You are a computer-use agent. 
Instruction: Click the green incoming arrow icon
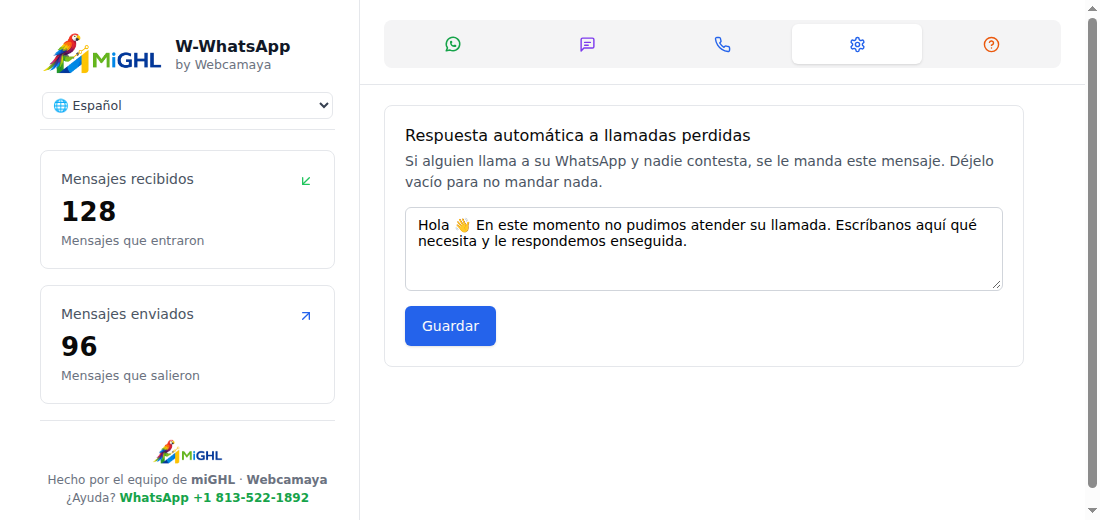pos(306,181)
